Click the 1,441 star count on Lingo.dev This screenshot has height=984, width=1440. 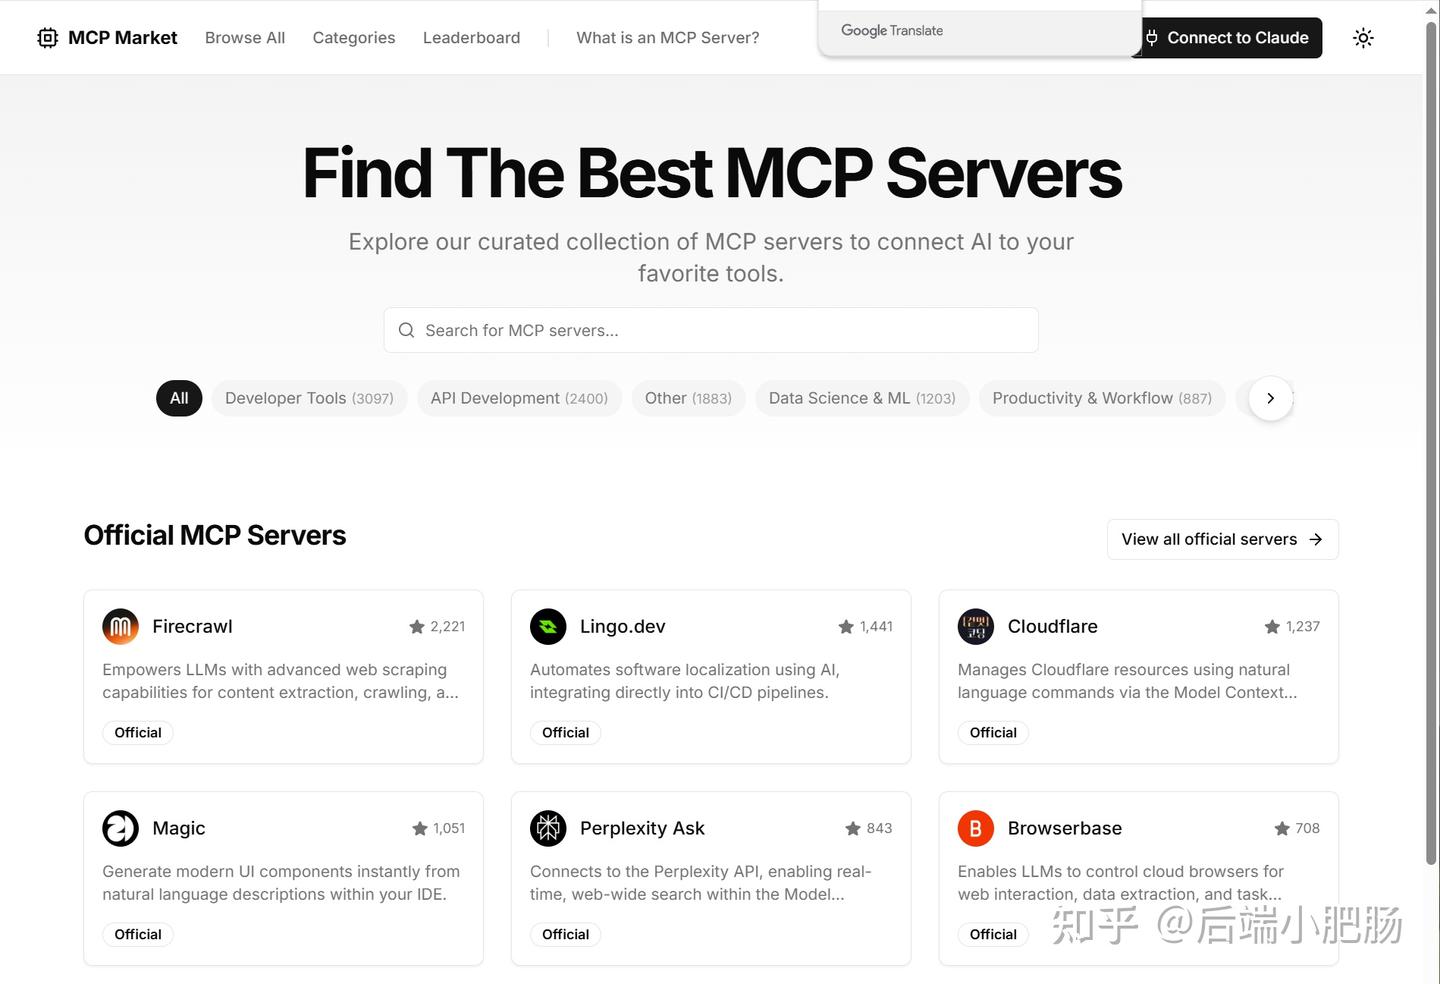(876, 627)
